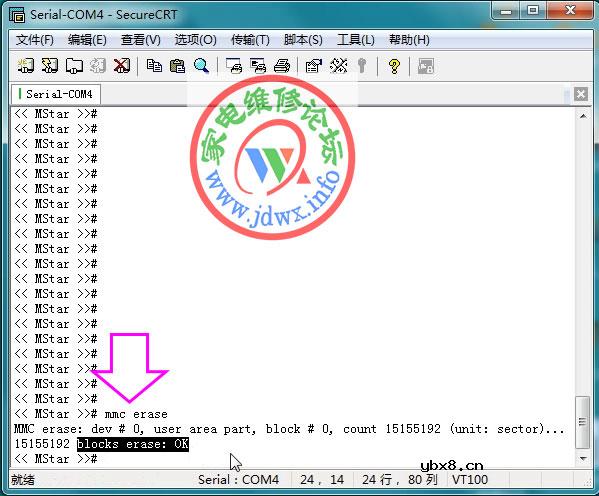Viewport: 599px width, 496px height.
Task: Click the '24 行, 80 列' status entry
Action: point(400,479)
